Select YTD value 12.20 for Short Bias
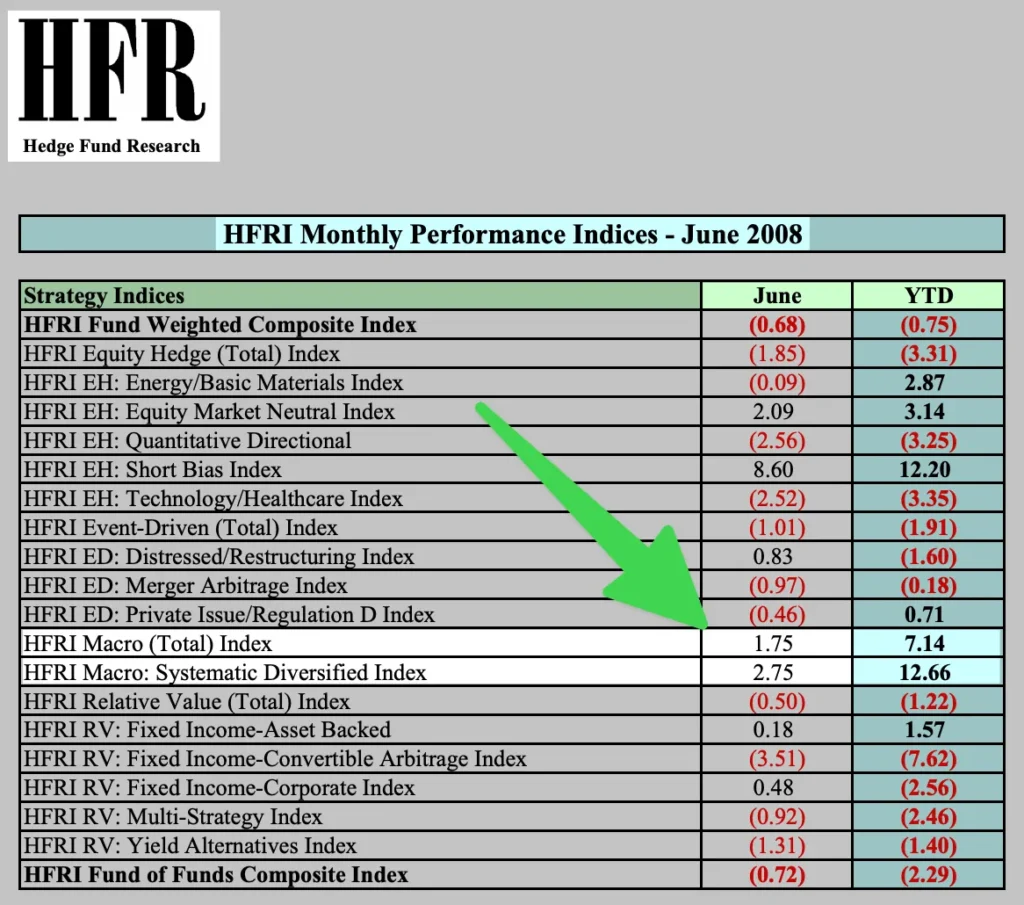This screenshot has height=905, width=1024. click(x=925, y=469)
